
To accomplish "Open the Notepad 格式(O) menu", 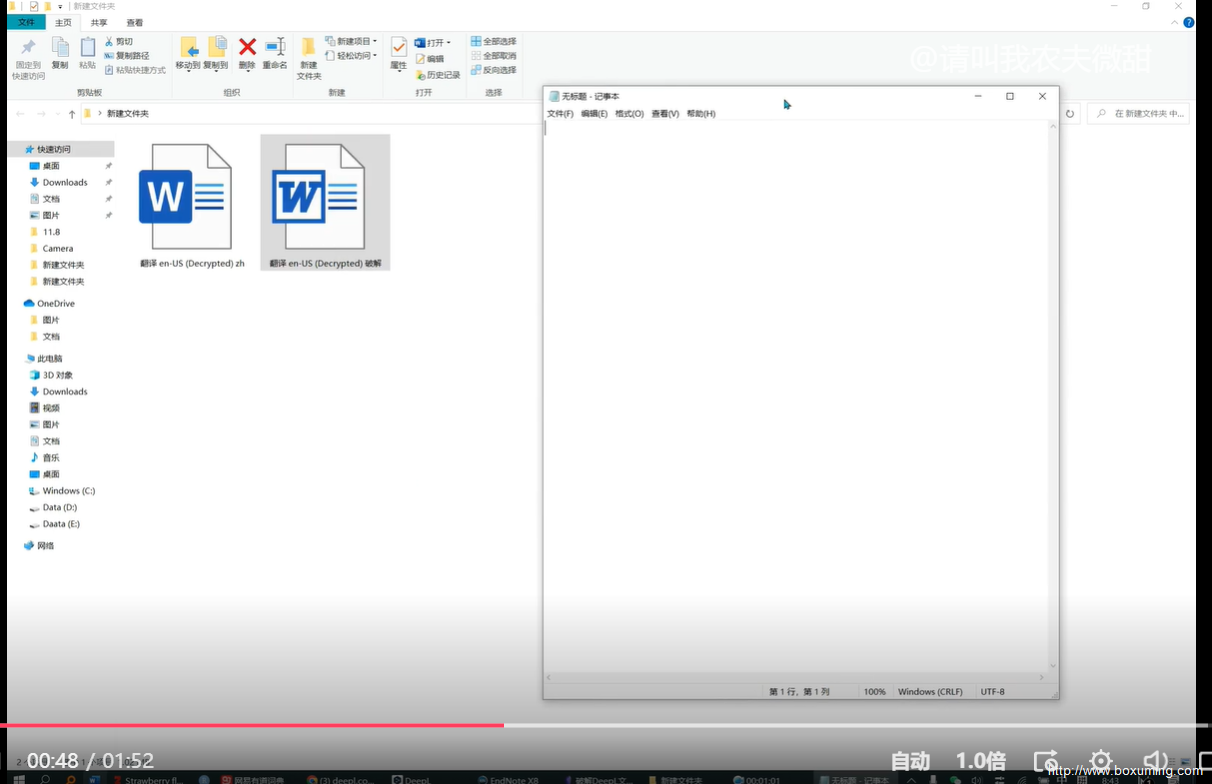I will (x=629, y=114).
